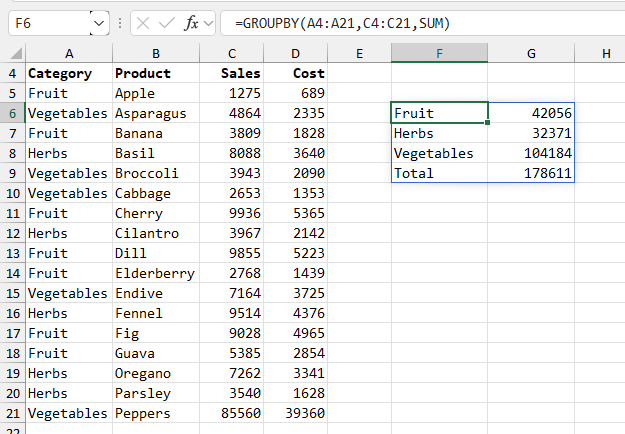Click cost value 3341 for Oregano
This screenshot has width=625, height=434.
point(295,373)
